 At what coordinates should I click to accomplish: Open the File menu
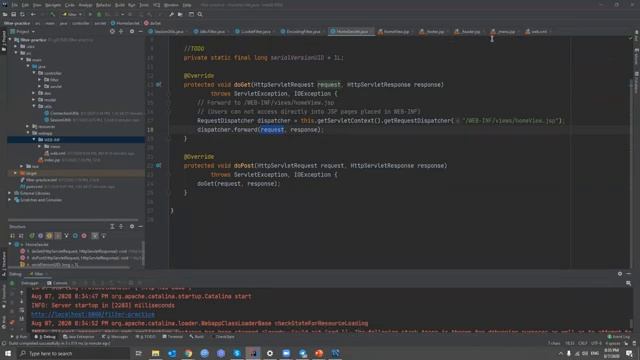pos(15,5)
